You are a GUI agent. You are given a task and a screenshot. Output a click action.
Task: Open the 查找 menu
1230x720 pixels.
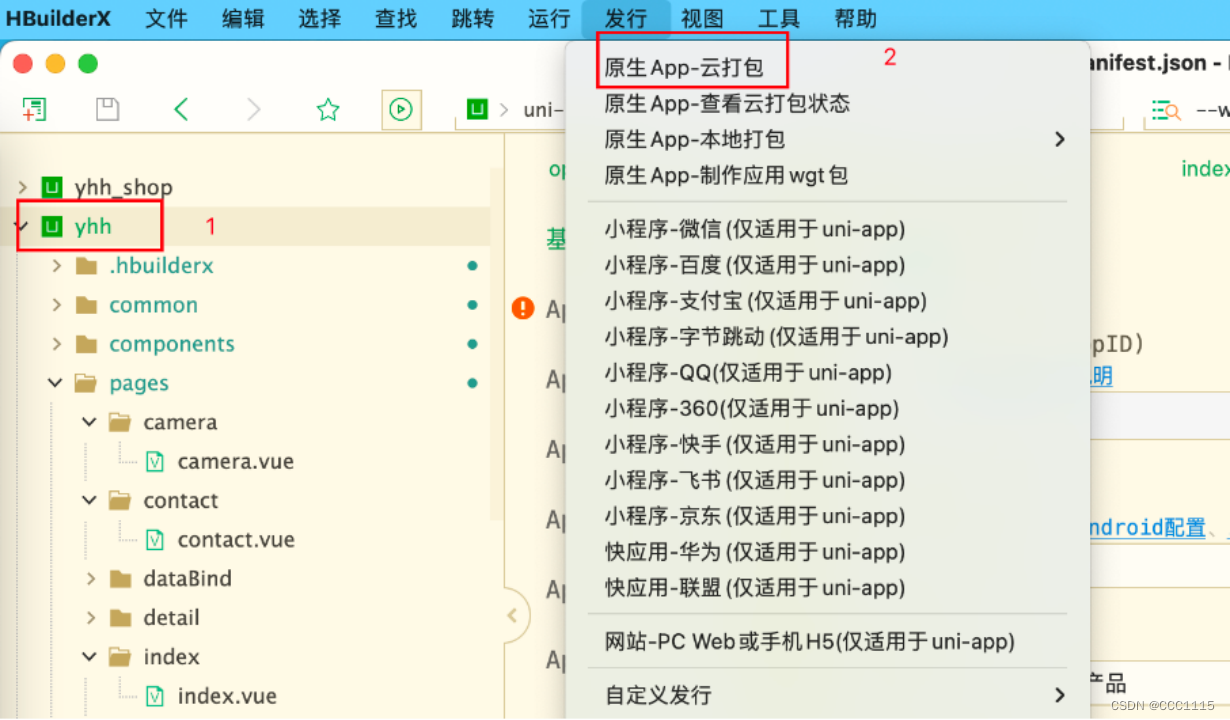click(396, 18)
